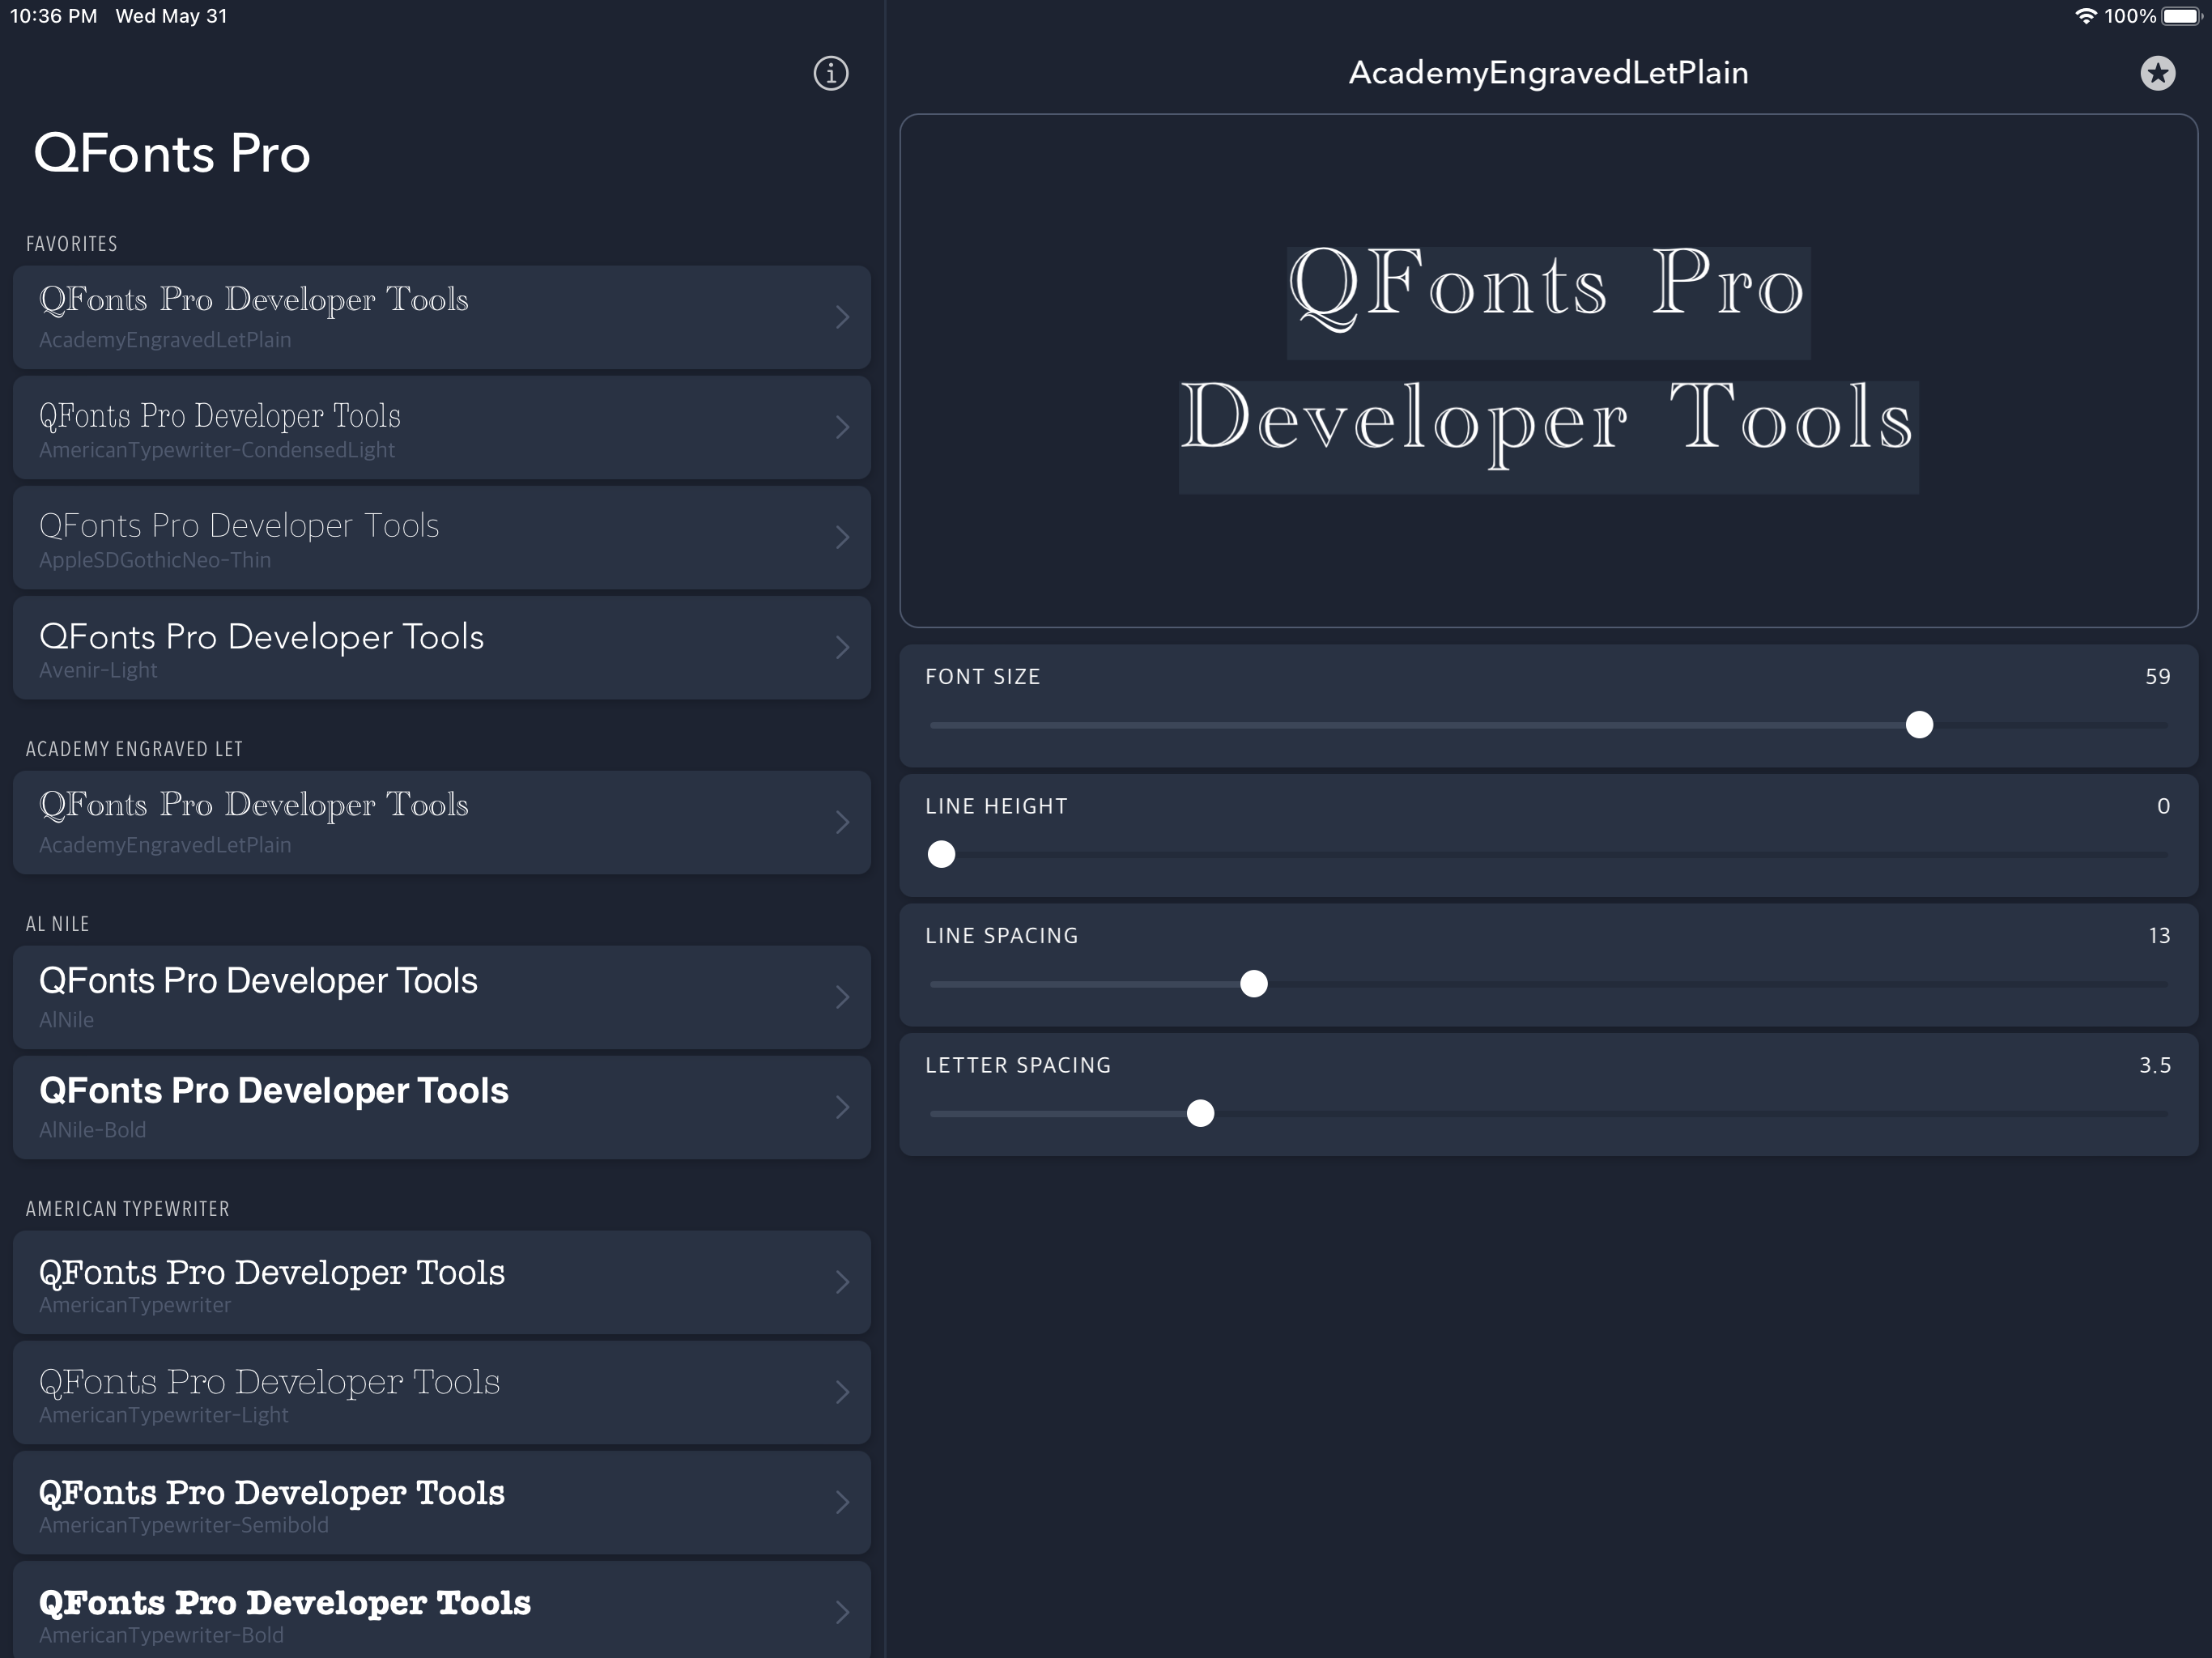
Task: Adjust the Font Size slider knob
Action: coord(1919,725)
